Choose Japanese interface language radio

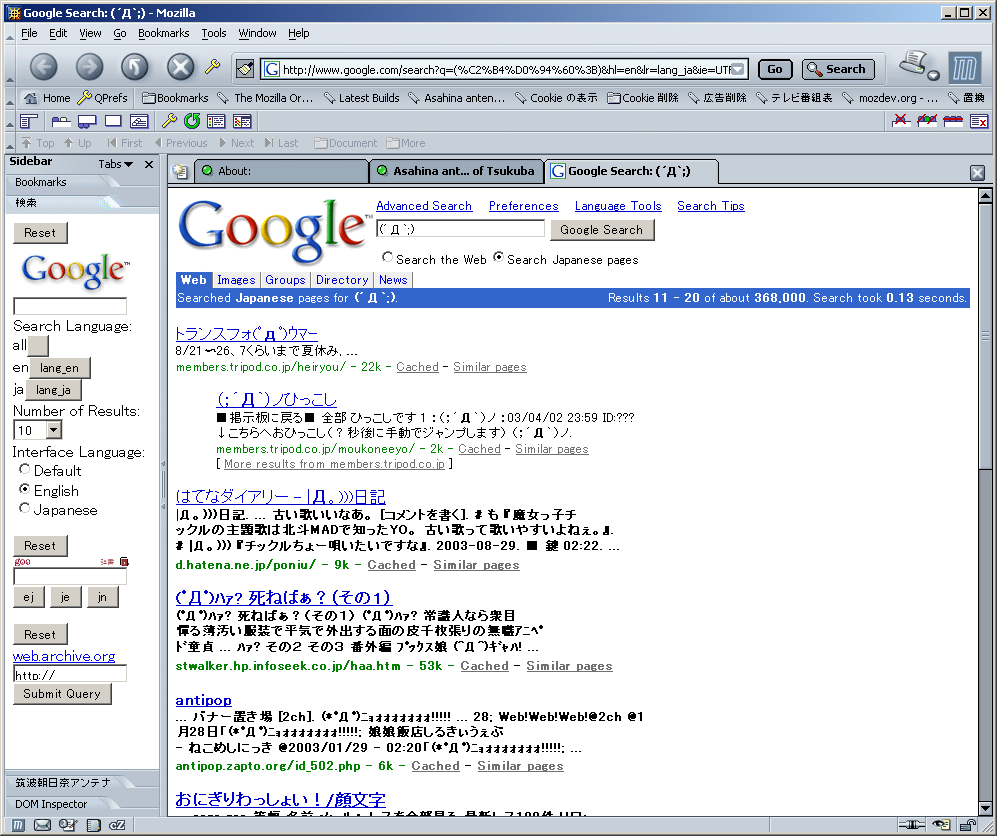point(25,508)
